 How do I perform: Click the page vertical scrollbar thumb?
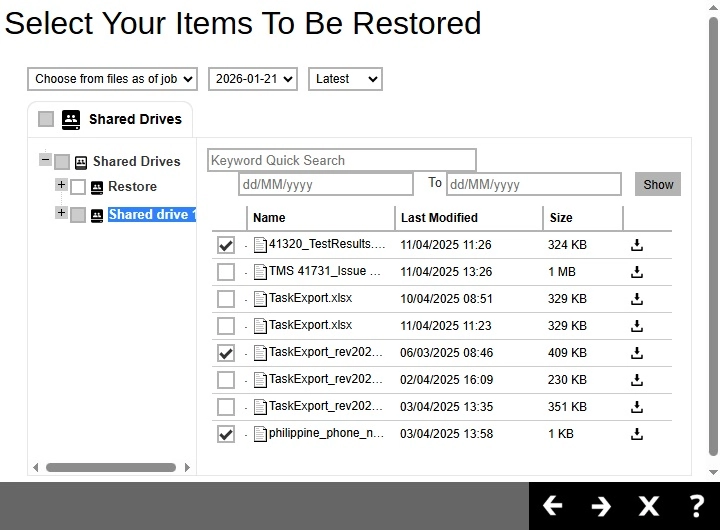click(x=713, y=236)
